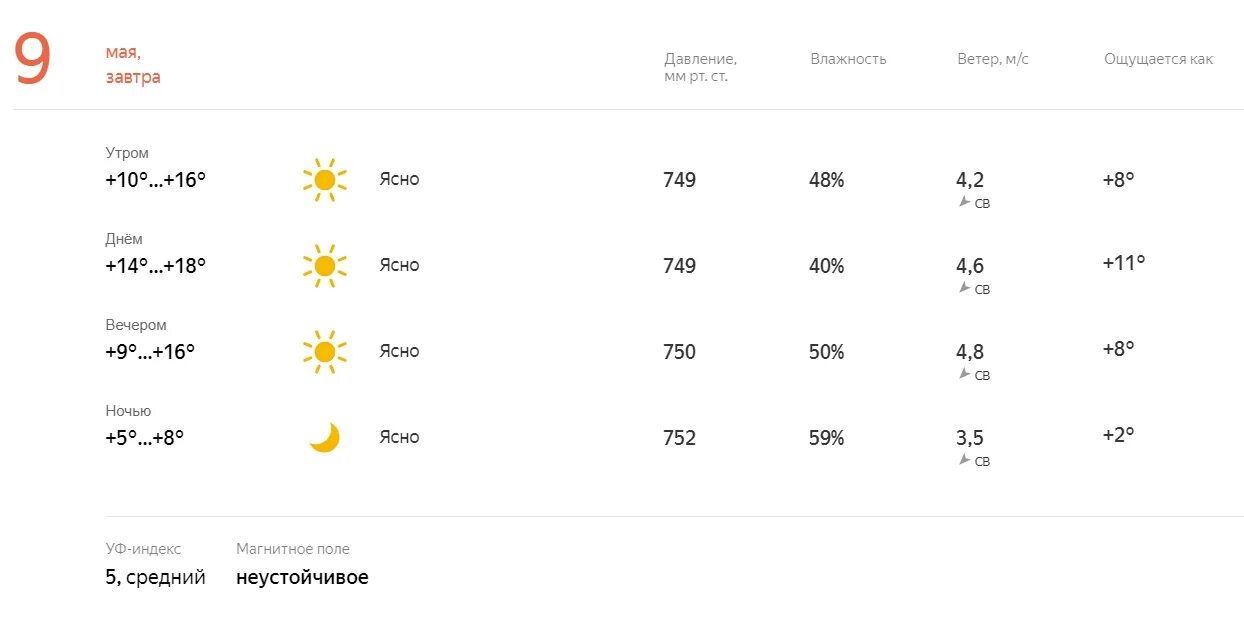Select the large date number 9
This screenshot has height=627, width=1244.
(32, 60)
